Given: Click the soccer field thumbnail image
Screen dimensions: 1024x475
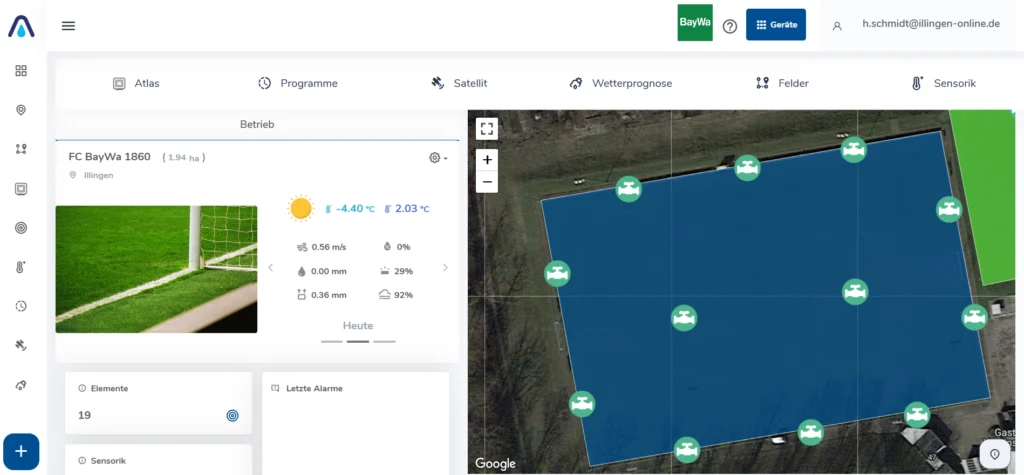Looking at the screenshot, I should click(156, 269).
